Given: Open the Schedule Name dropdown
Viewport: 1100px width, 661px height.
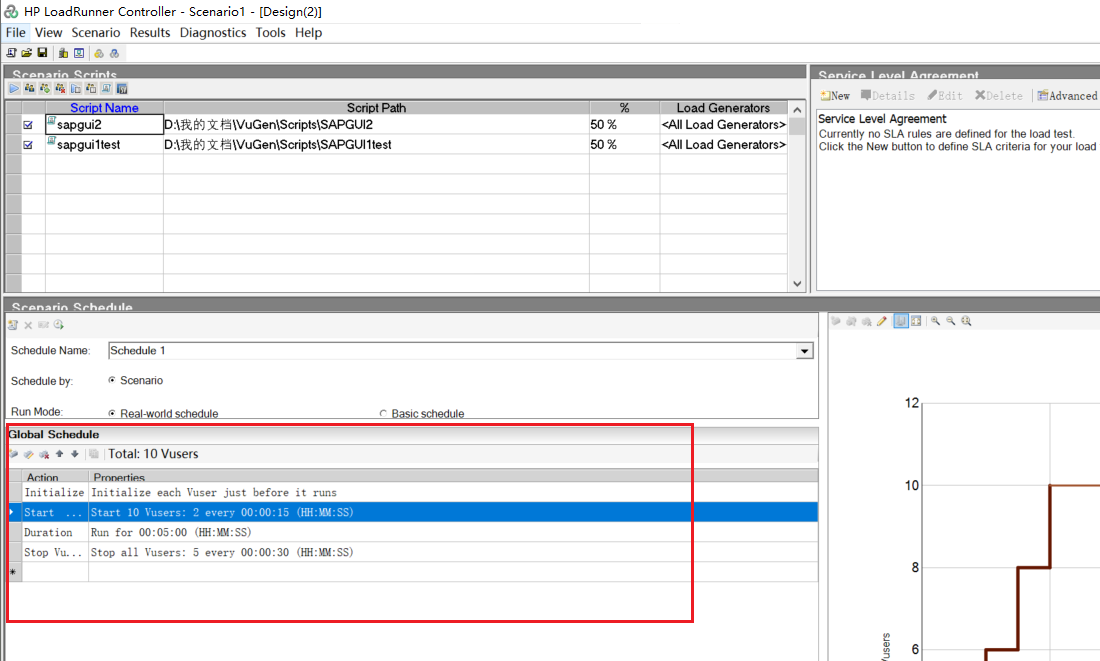Looking at the screenshot, I should tap(804, 351).
